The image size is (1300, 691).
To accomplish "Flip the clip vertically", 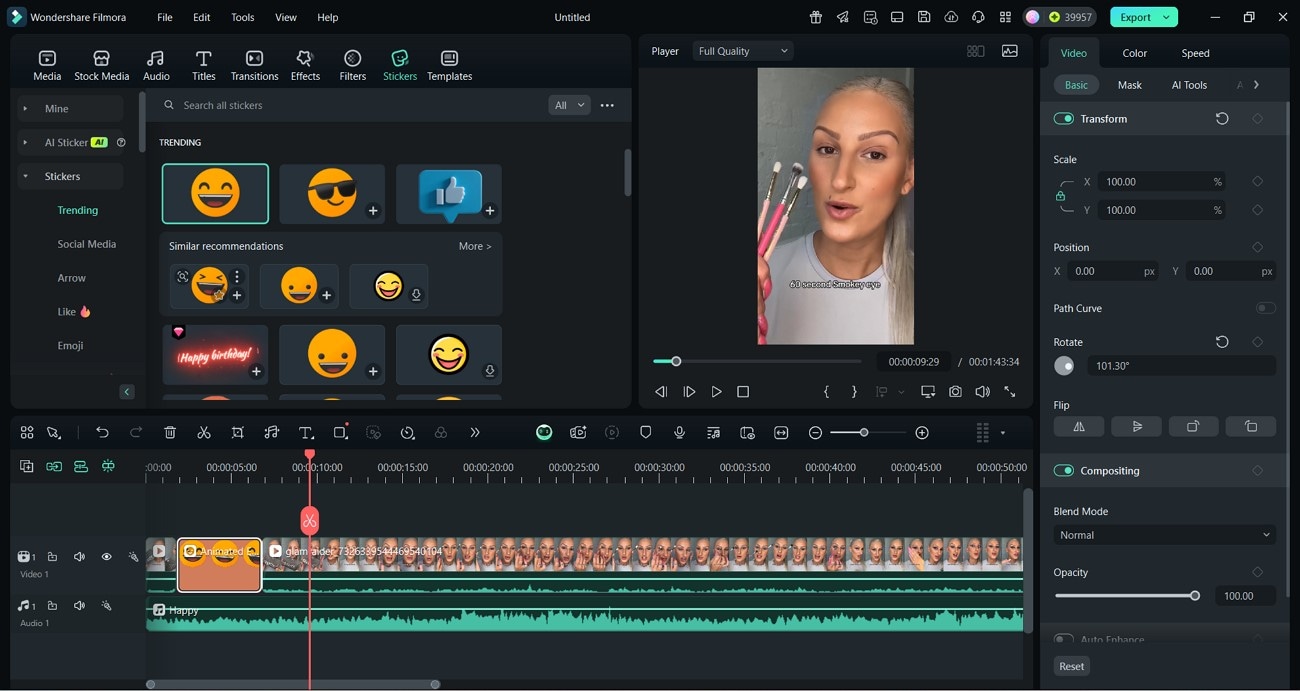I will point(1136,426).
